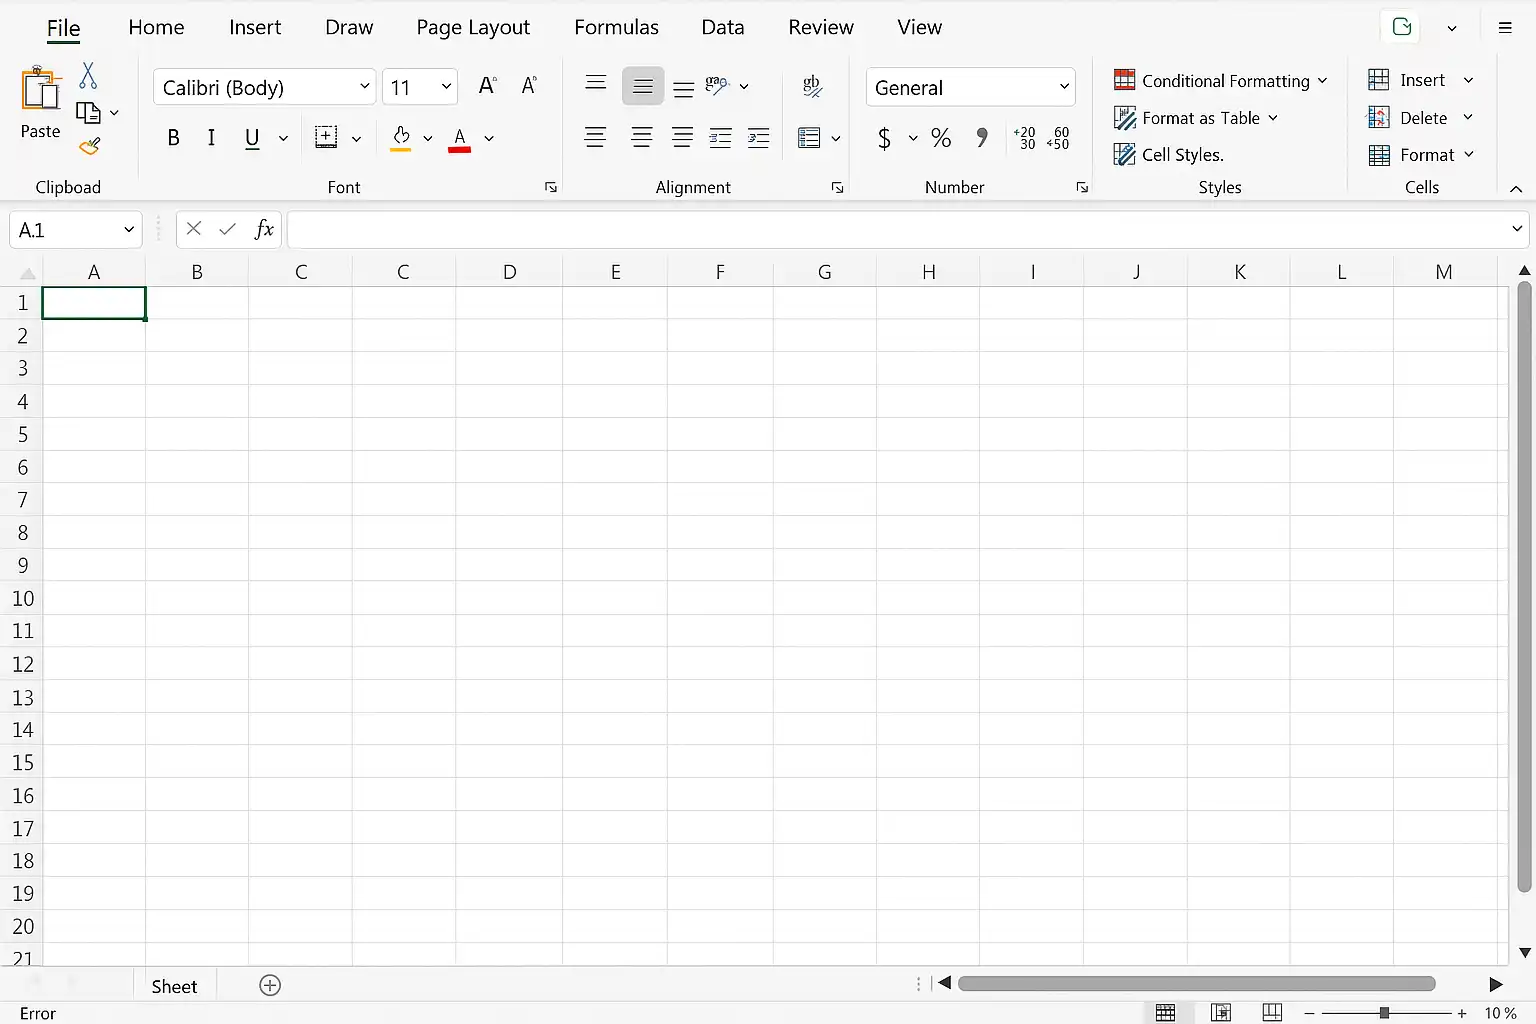Click the Increase Font Size icon
Viewport: 1536px width, 1024px height.
tap(487, 86)
